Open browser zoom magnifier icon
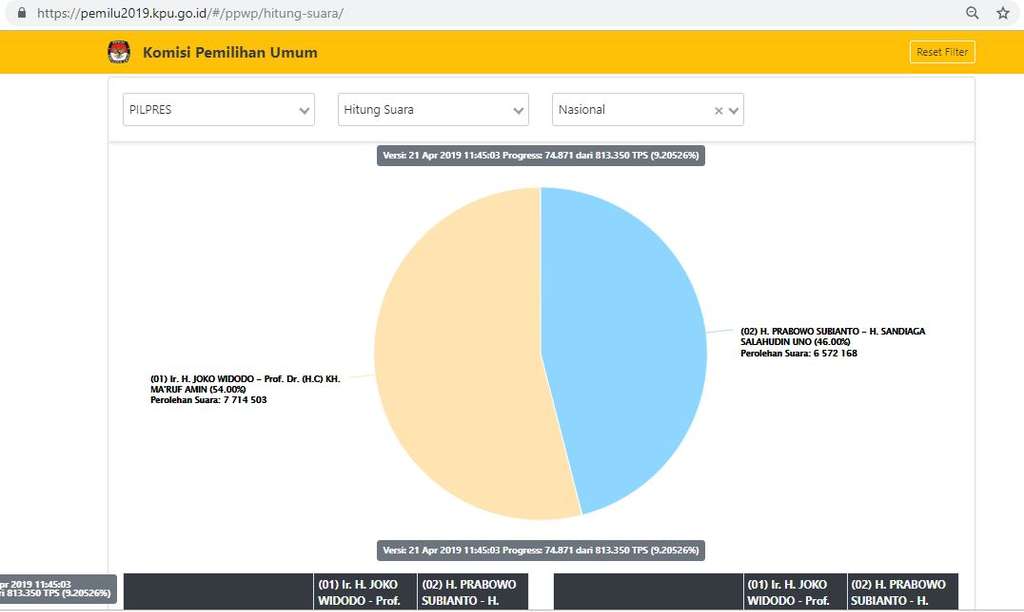The height and width of the screenshot is (612, 1024). pos(972,14)
